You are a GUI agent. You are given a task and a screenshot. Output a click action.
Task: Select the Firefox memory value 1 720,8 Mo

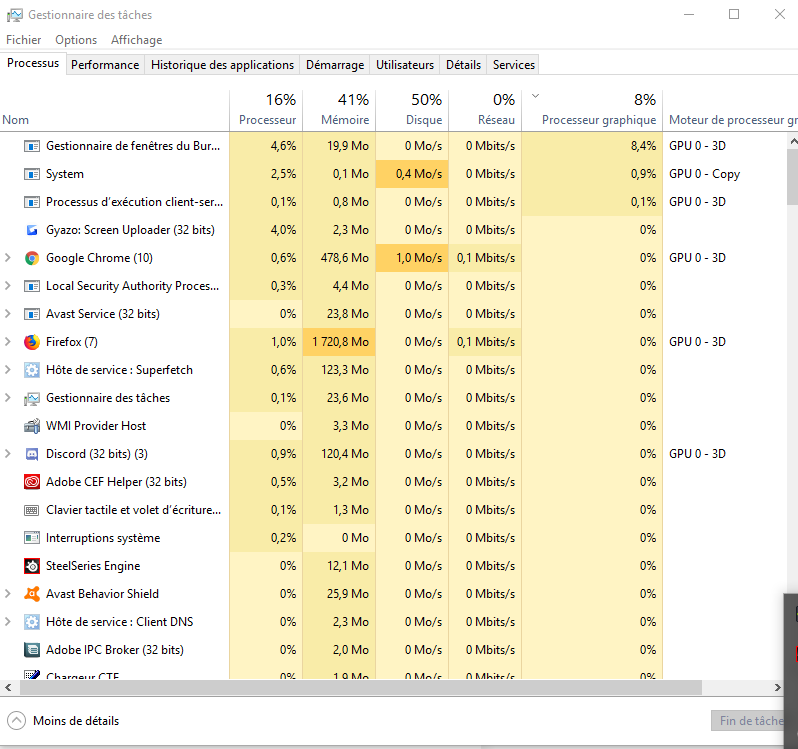[339, 342]
